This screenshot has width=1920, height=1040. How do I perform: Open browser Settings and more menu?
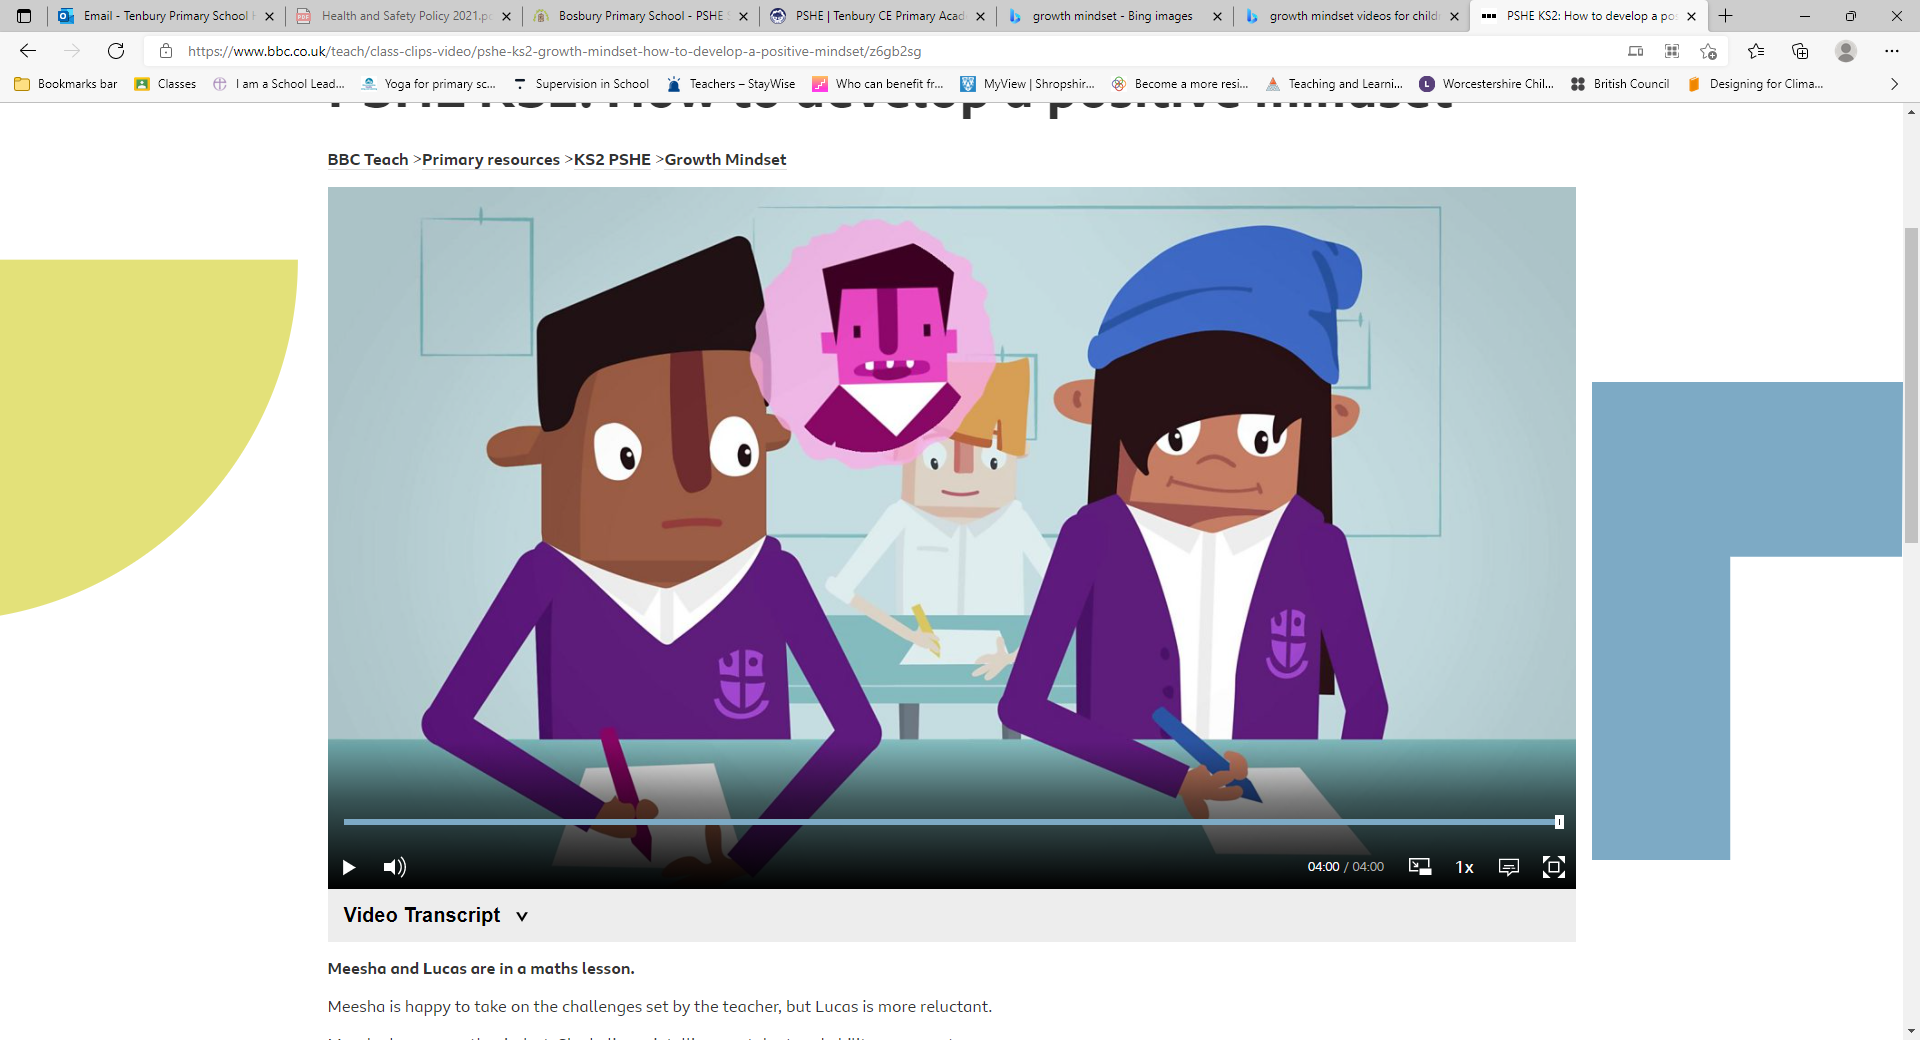click(1891, 51)
